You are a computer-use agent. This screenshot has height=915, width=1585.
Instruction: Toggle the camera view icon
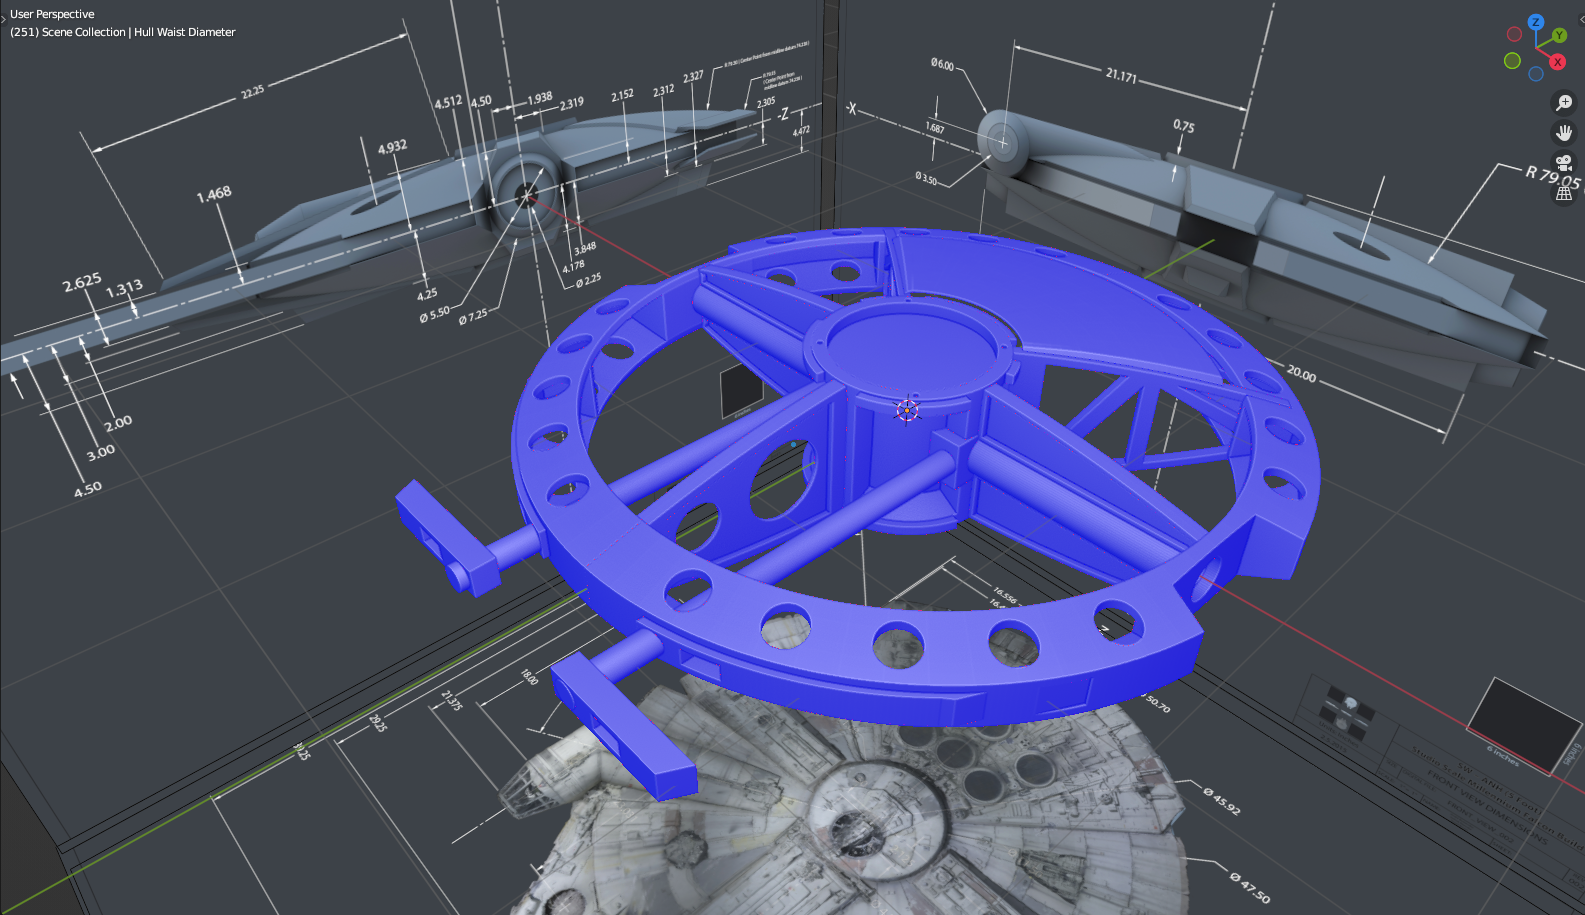point(1564,163)
